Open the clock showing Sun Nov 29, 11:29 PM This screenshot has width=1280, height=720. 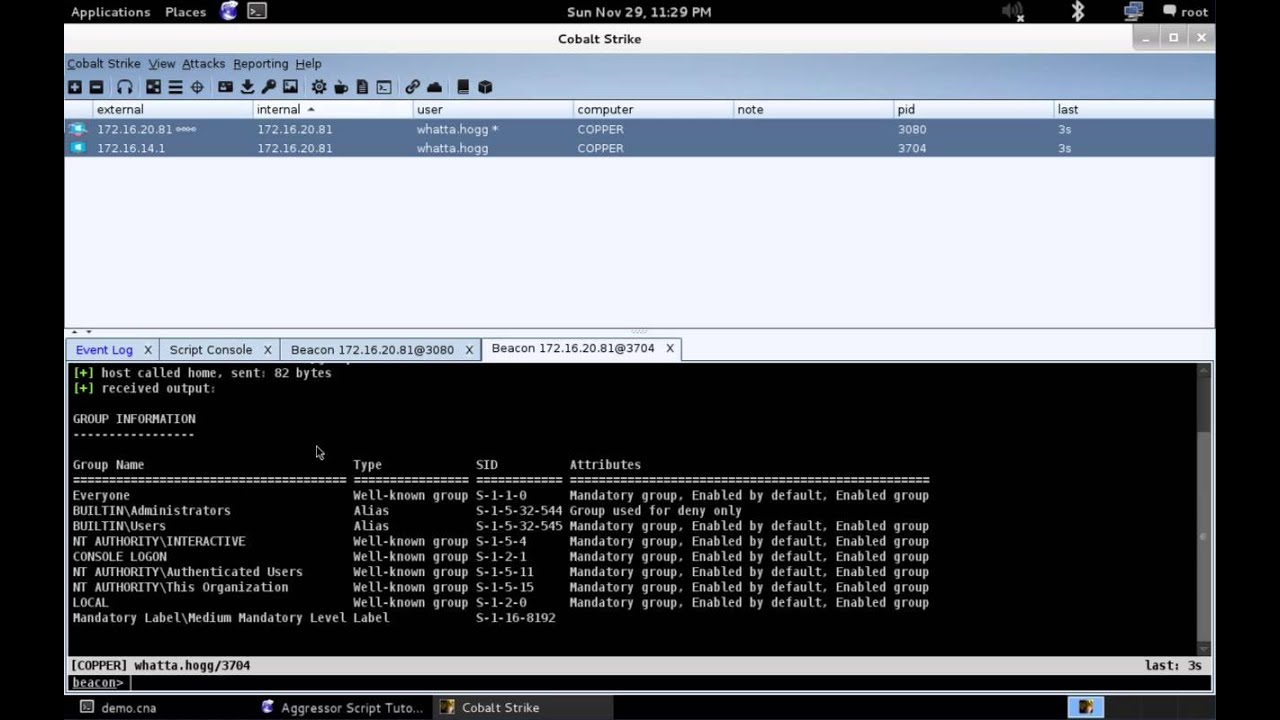point(639,12)
